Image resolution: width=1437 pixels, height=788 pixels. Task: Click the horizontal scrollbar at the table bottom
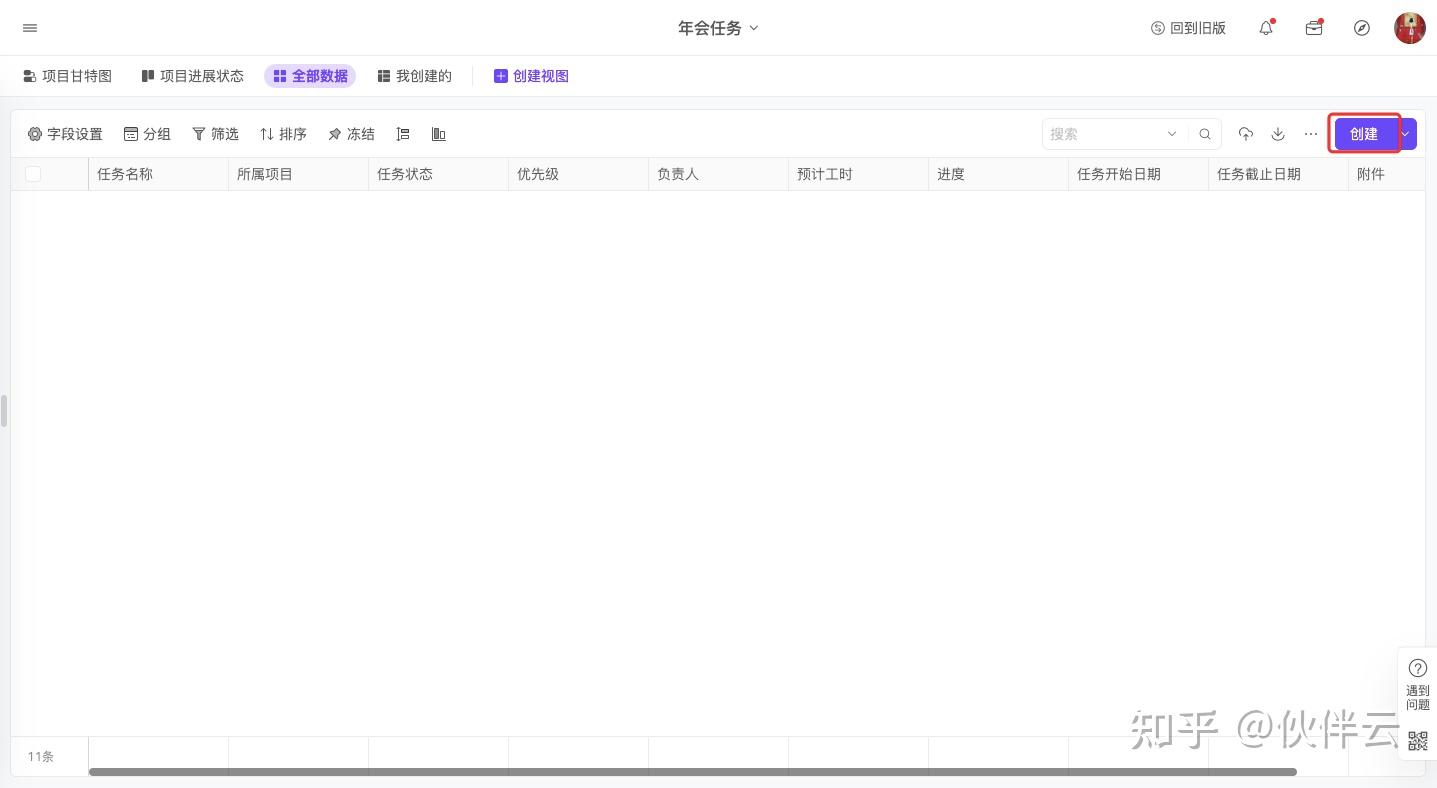[x=692, y=772]
